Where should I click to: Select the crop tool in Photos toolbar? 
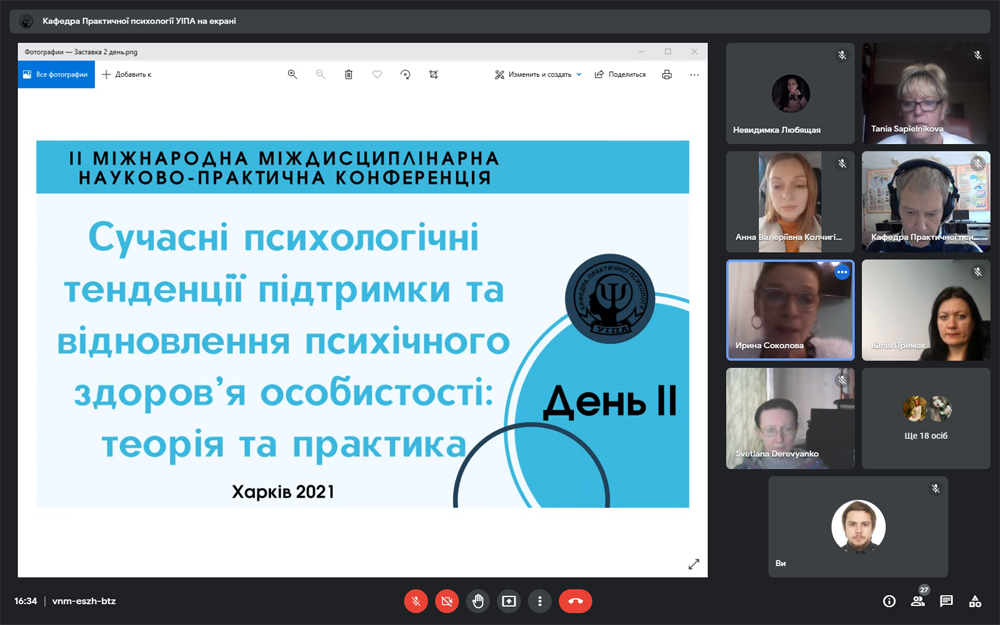click(433, 74)
